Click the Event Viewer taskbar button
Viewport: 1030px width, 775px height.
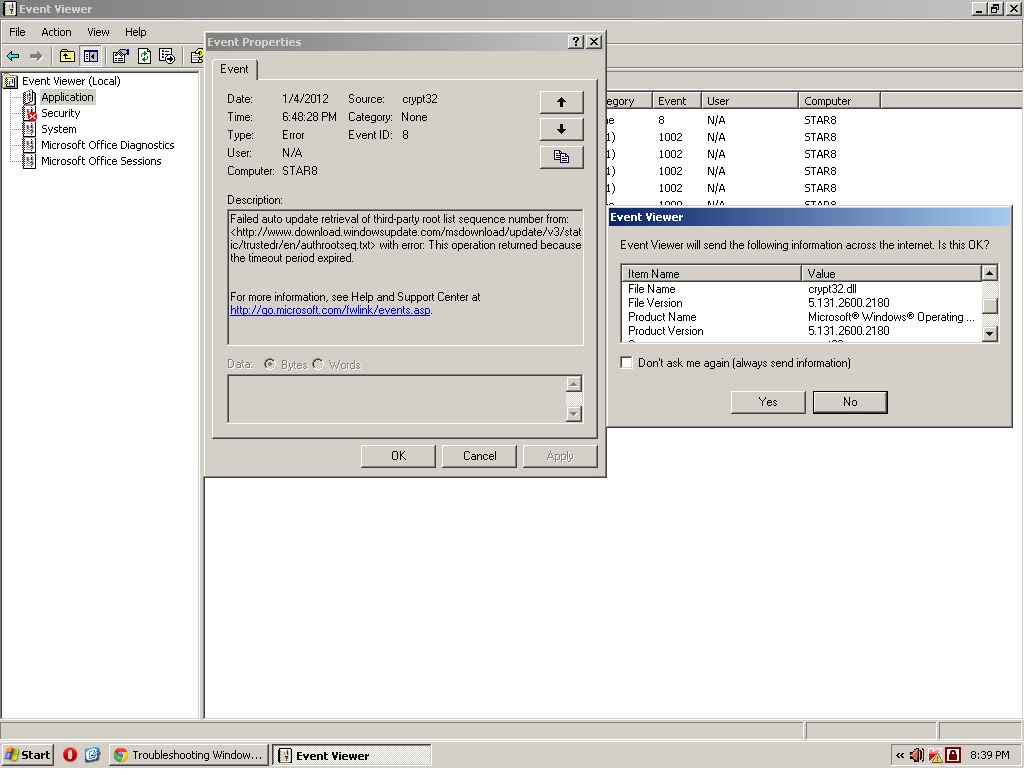351,755
